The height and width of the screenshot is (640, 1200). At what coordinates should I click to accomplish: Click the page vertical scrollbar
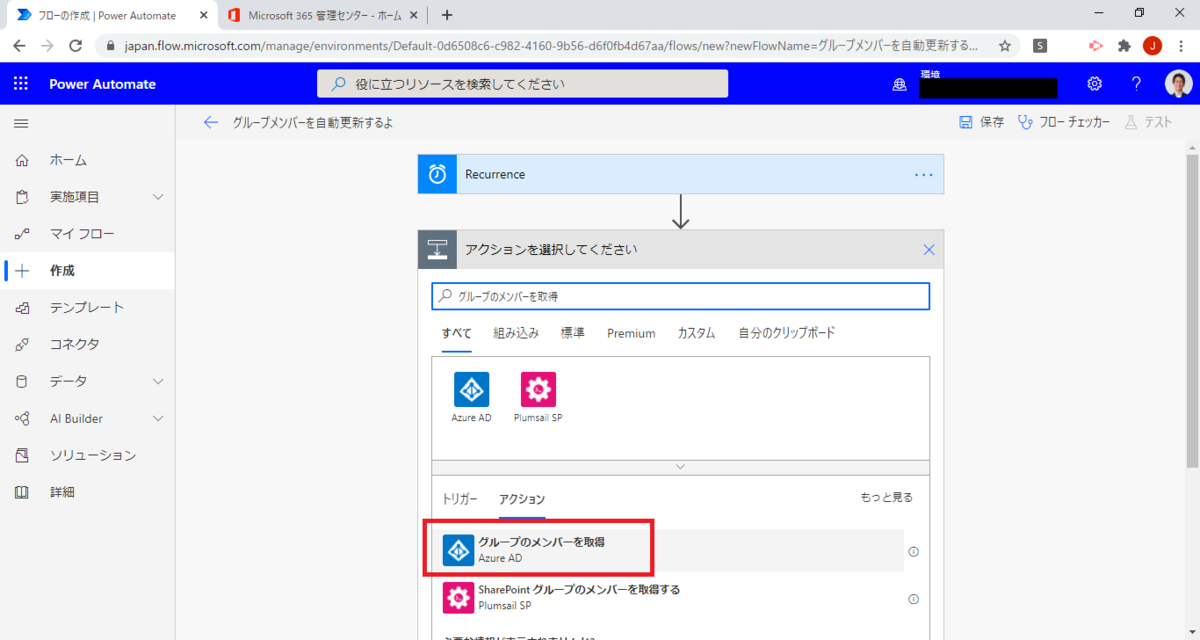[1191, 310]
